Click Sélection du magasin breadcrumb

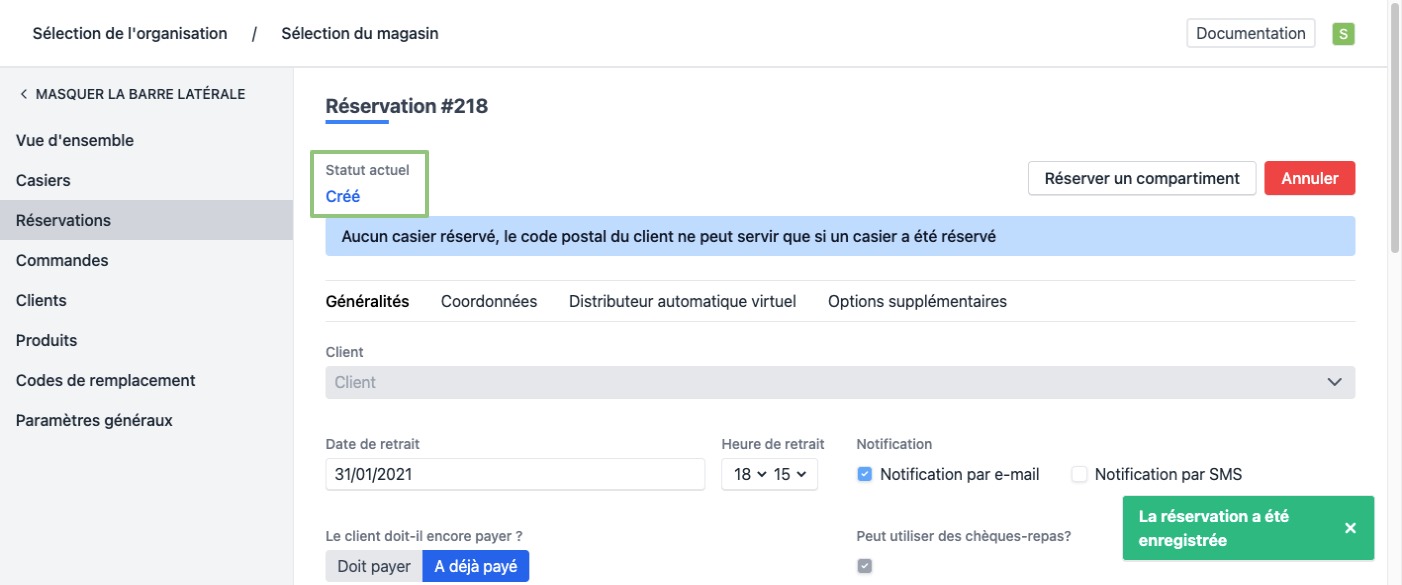(x=359, y=33)
